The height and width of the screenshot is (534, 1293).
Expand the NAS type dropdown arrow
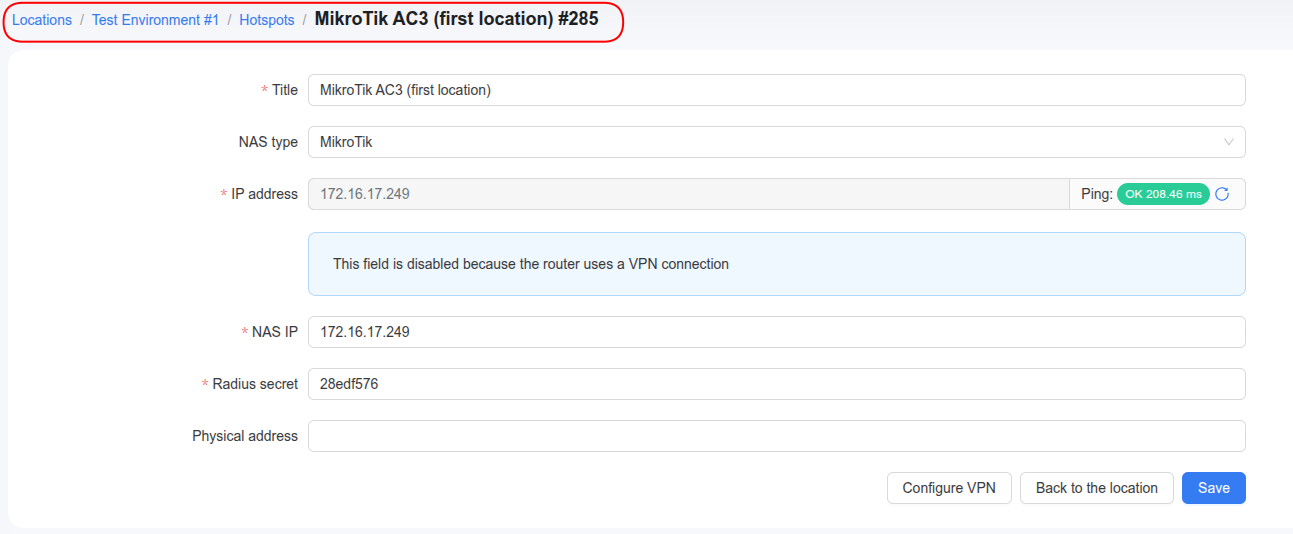(1229, 142)
